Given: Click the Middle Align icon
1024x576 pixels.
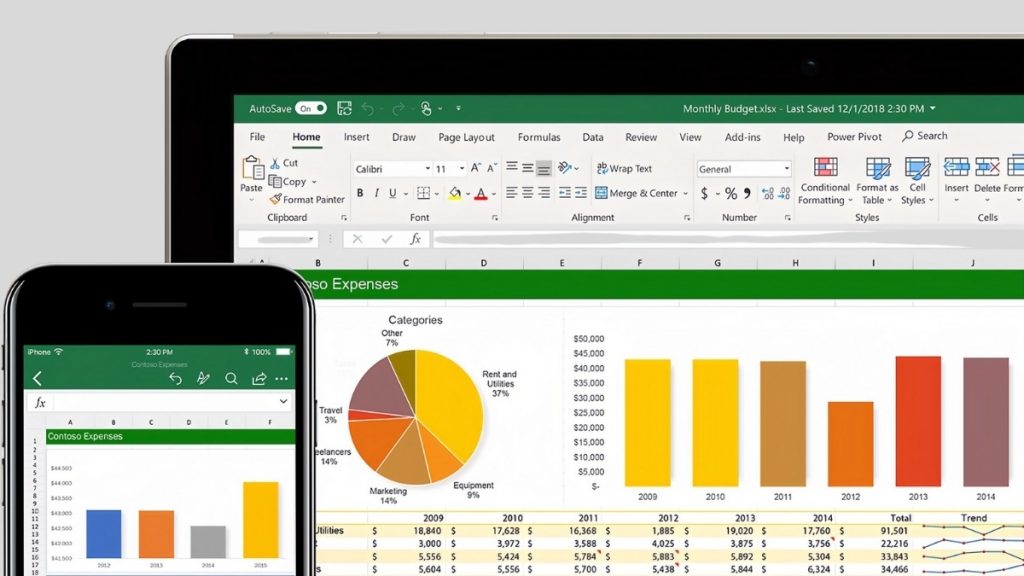Looking at the screenshot, I should 528,168.
